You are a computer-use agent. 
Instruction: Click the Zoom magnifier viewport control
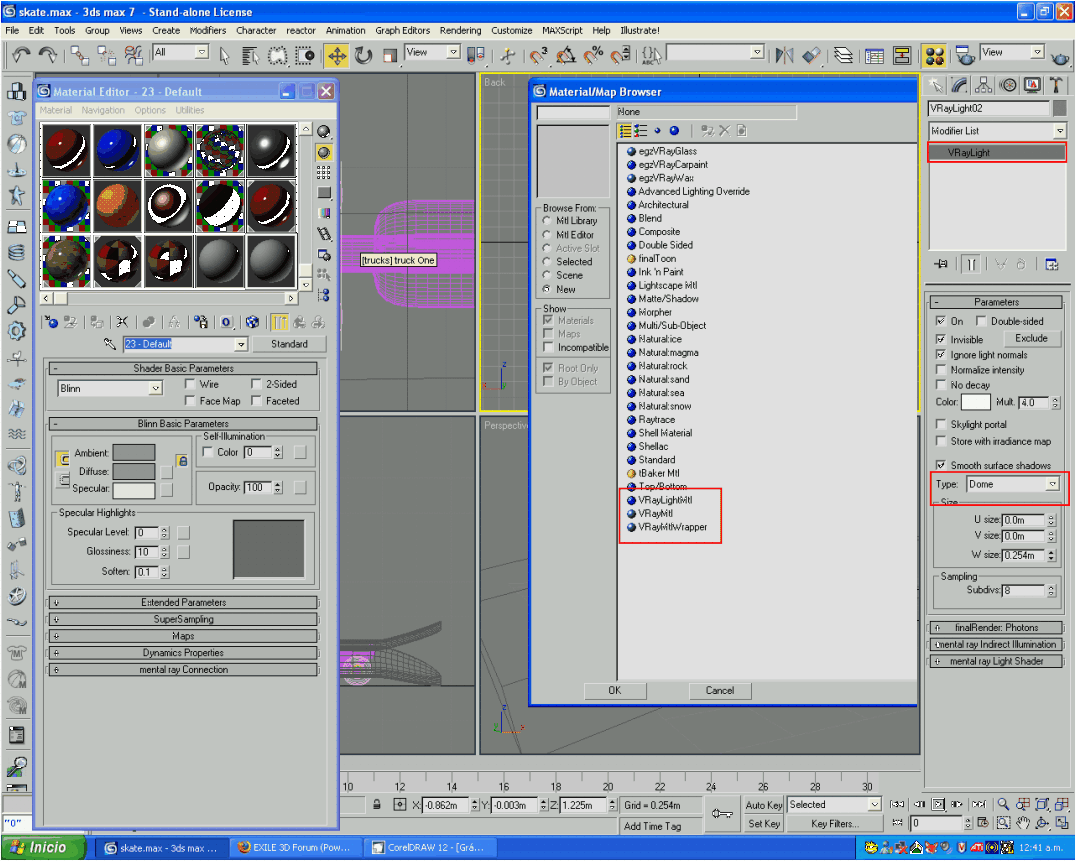[x=1003, y=804]
